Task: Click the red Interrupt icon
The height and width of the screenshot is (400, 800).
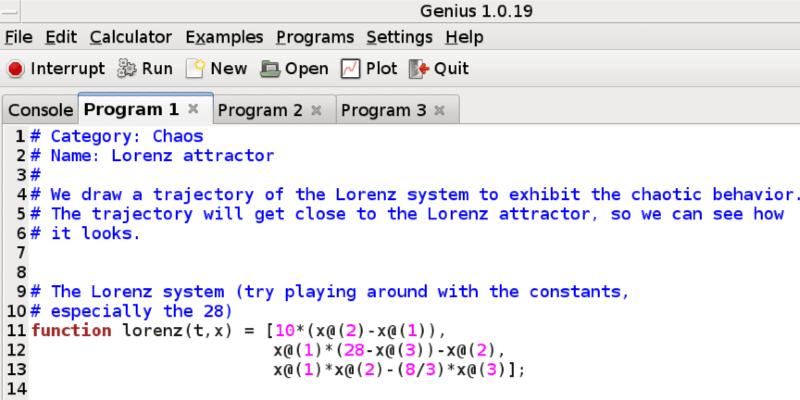Action: point(17,69)
